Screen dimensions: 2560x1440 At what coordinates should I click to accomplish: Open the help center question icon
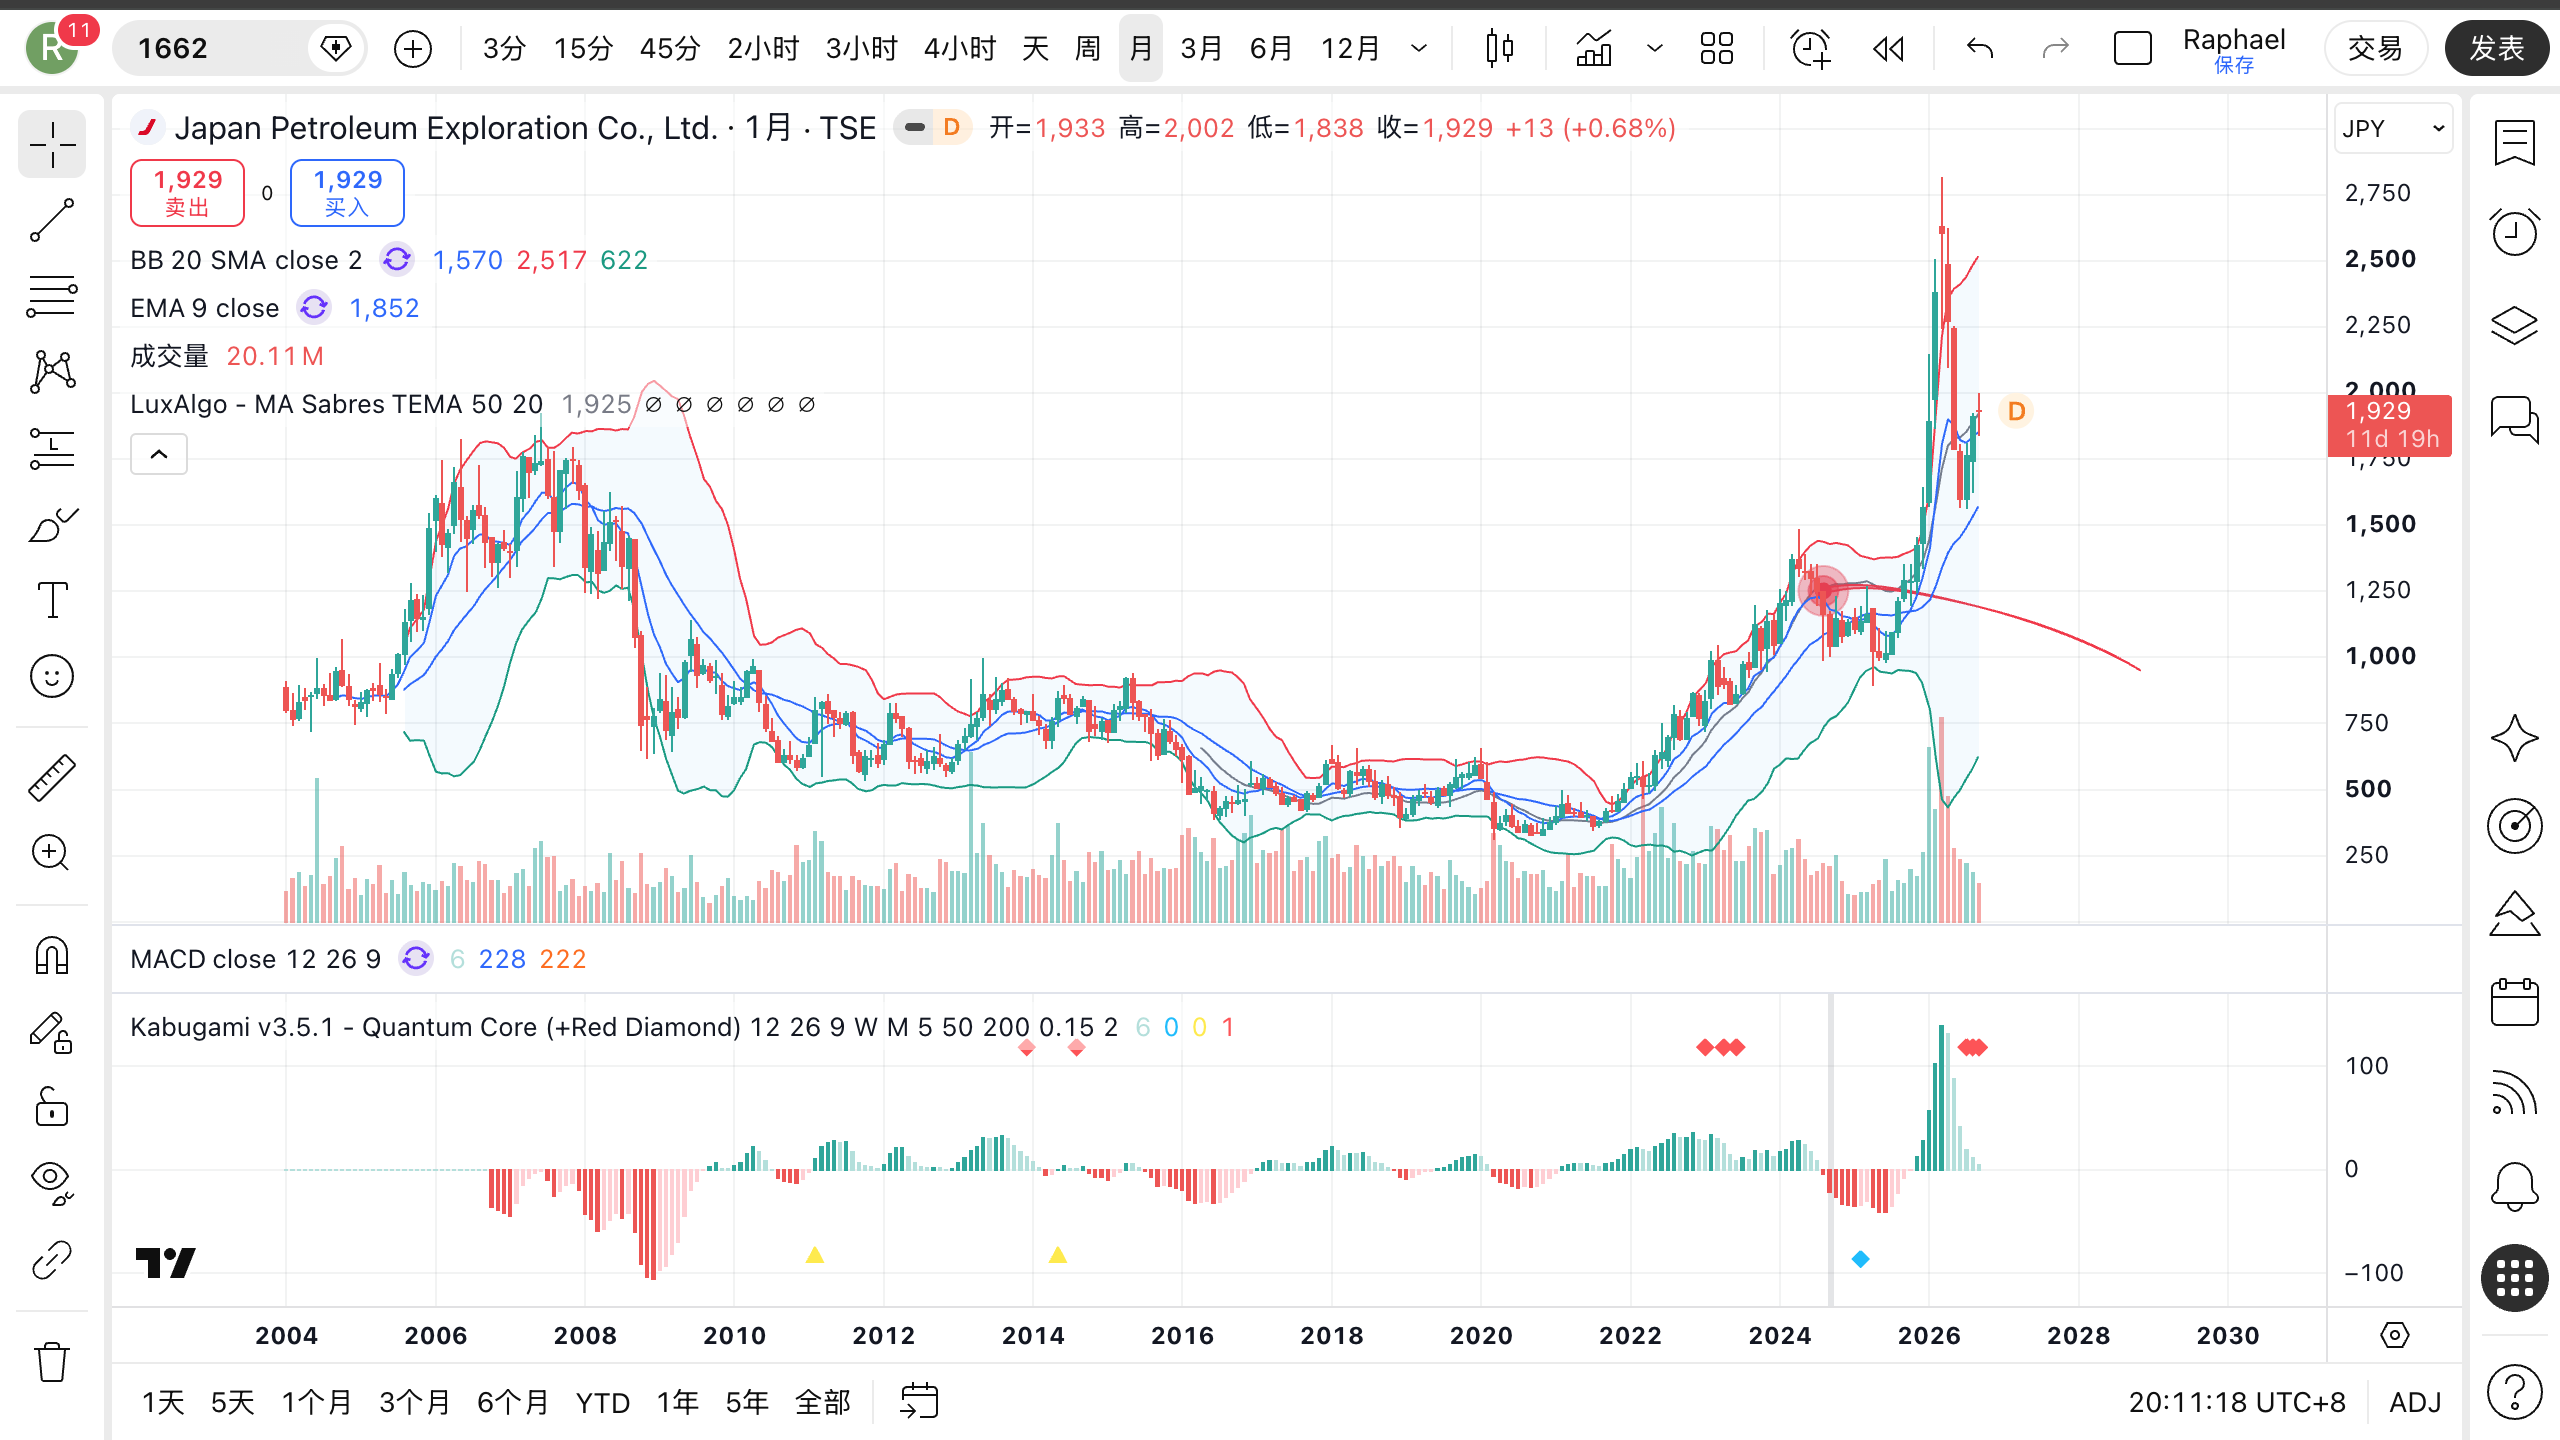click(2514, 1391)
